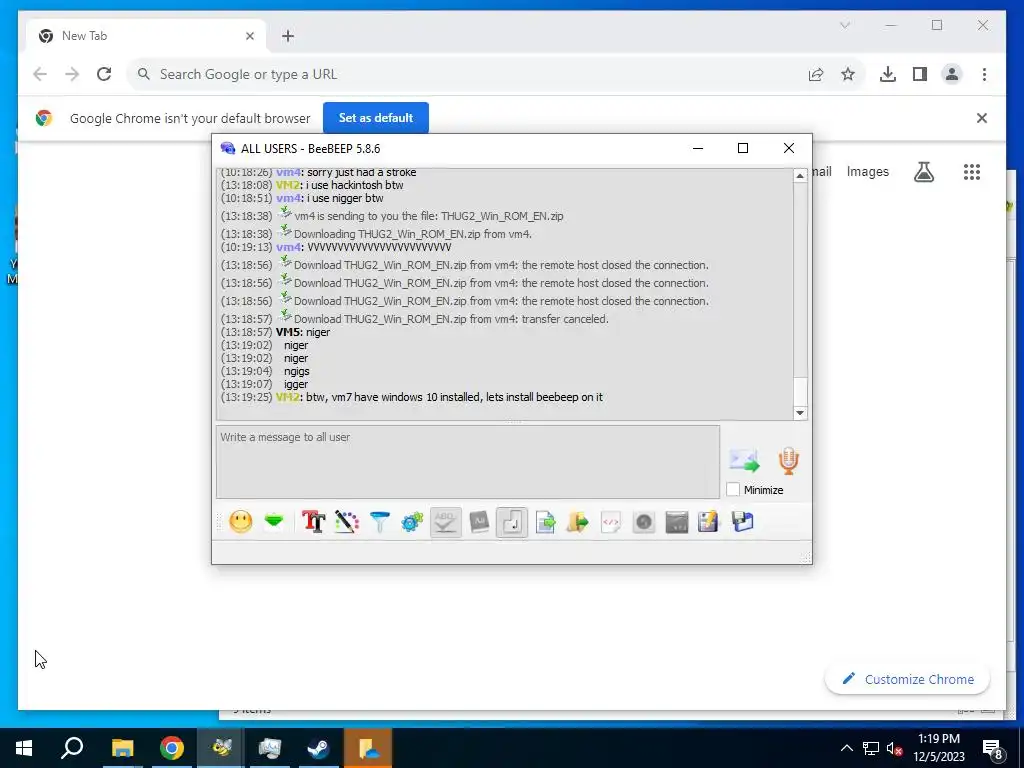Click the share this page icon in Chrome
Image resolution: width=1024 pixels, height=768 pixels.
pos(816,74)
